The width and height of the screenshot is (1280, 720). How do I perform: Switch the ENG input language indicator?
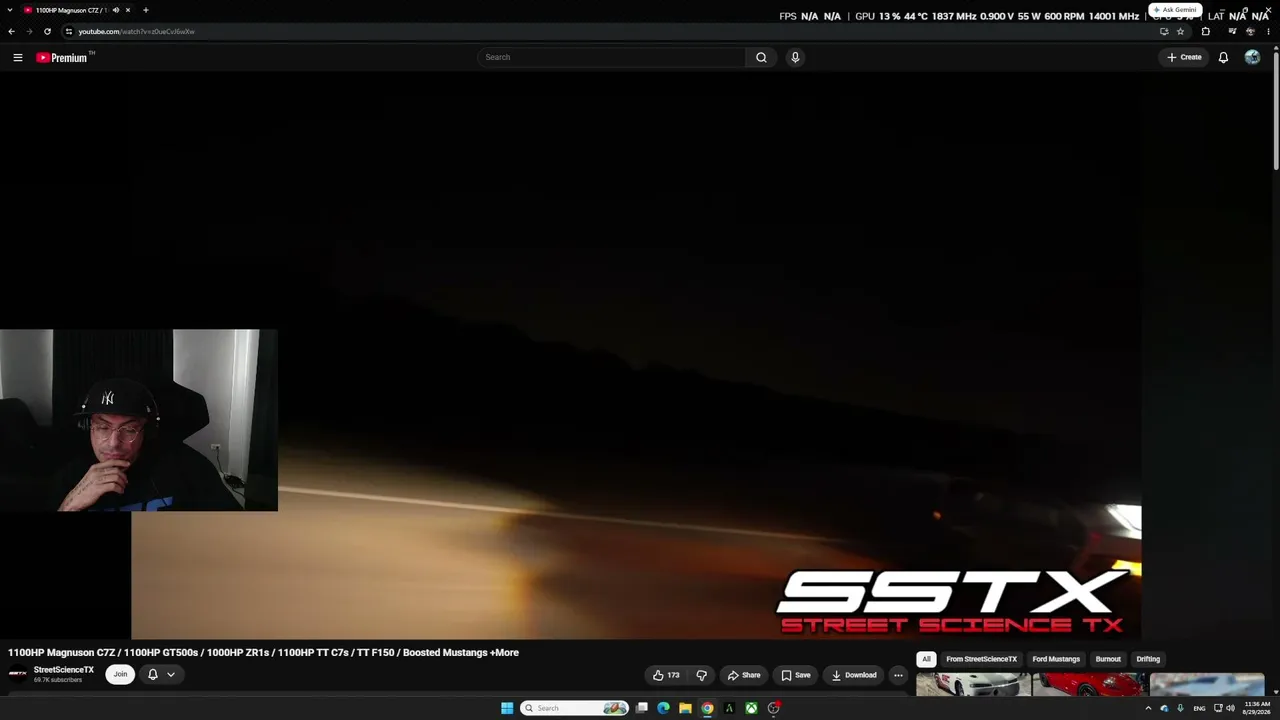[x=1199, y=708]
